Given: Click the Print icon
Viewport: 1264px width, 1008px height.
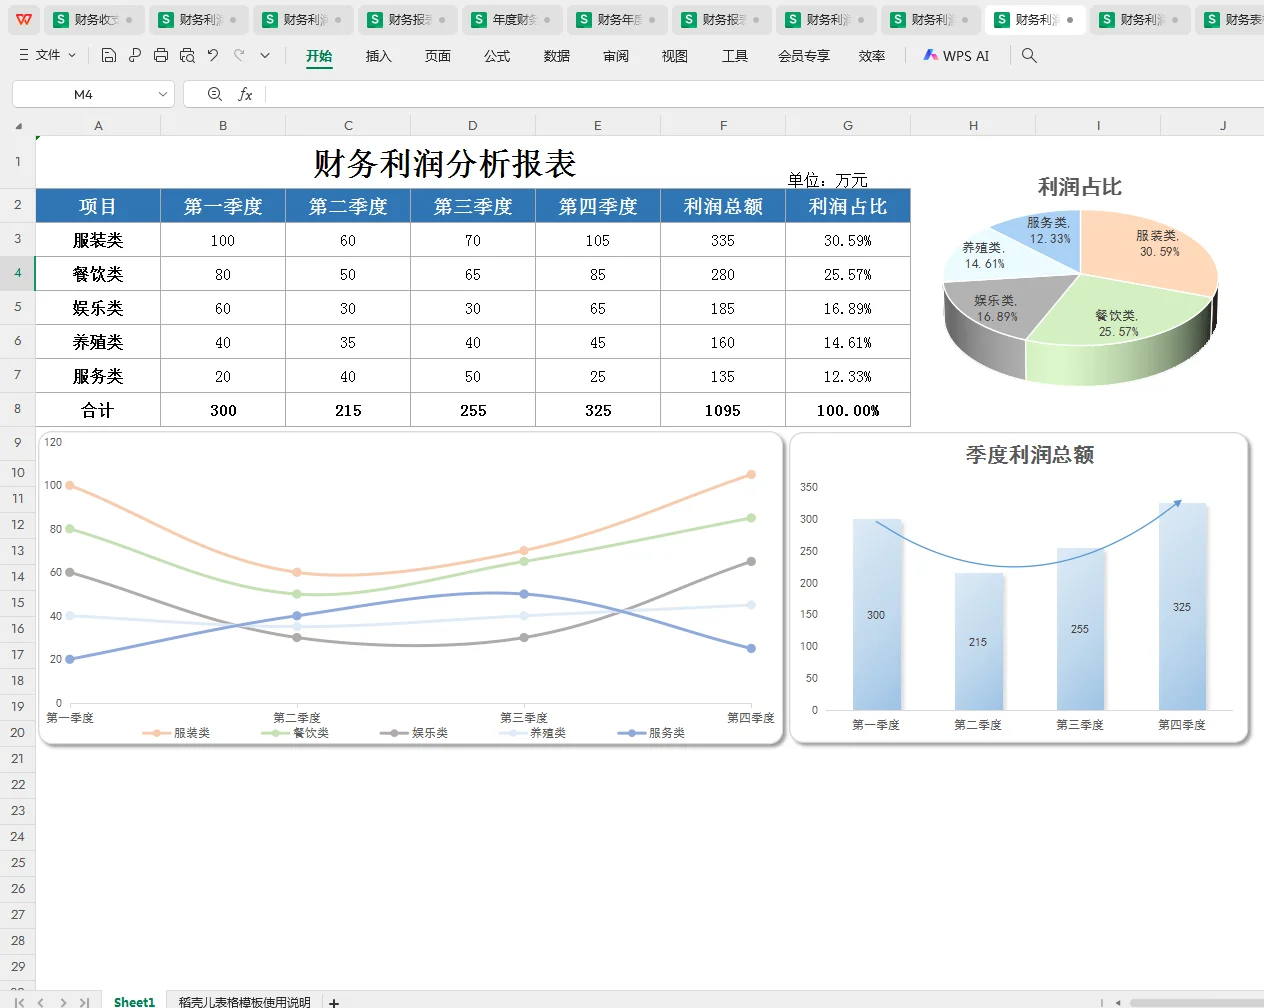Looking at the screenshot, I should [x=161, y=56].
